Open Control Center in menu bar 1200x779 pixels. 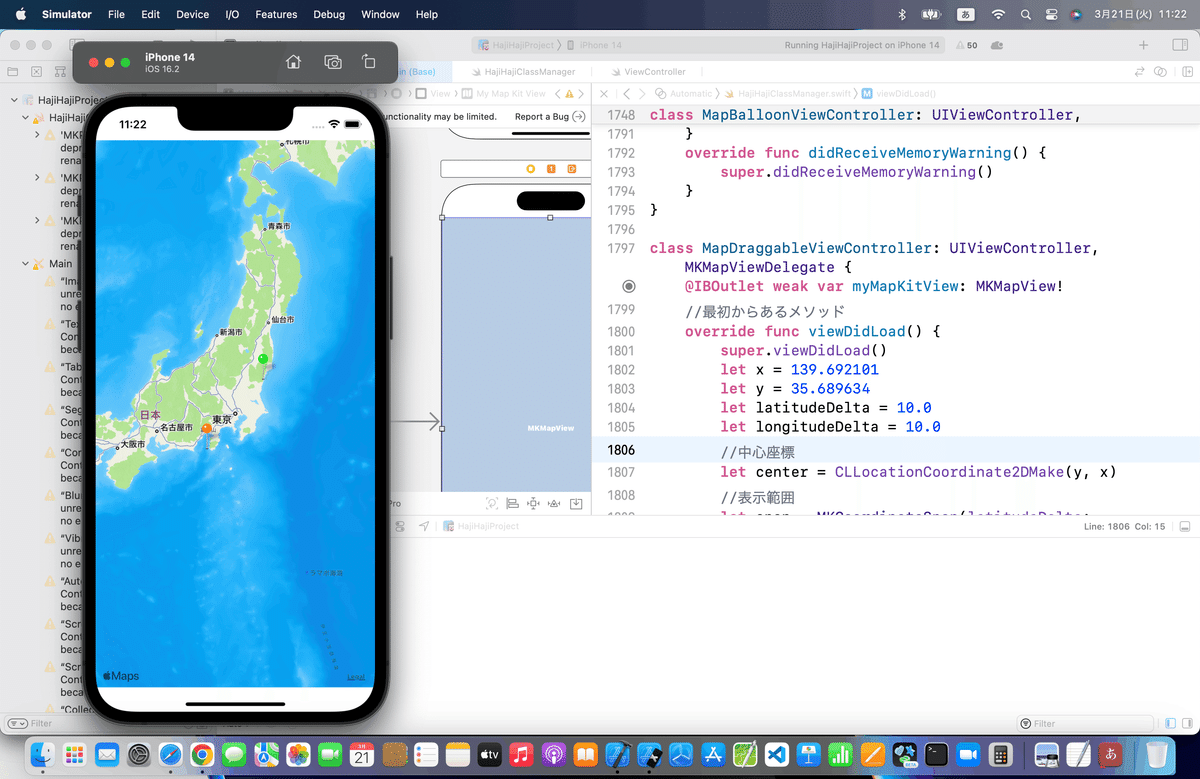pos(1052,14)
